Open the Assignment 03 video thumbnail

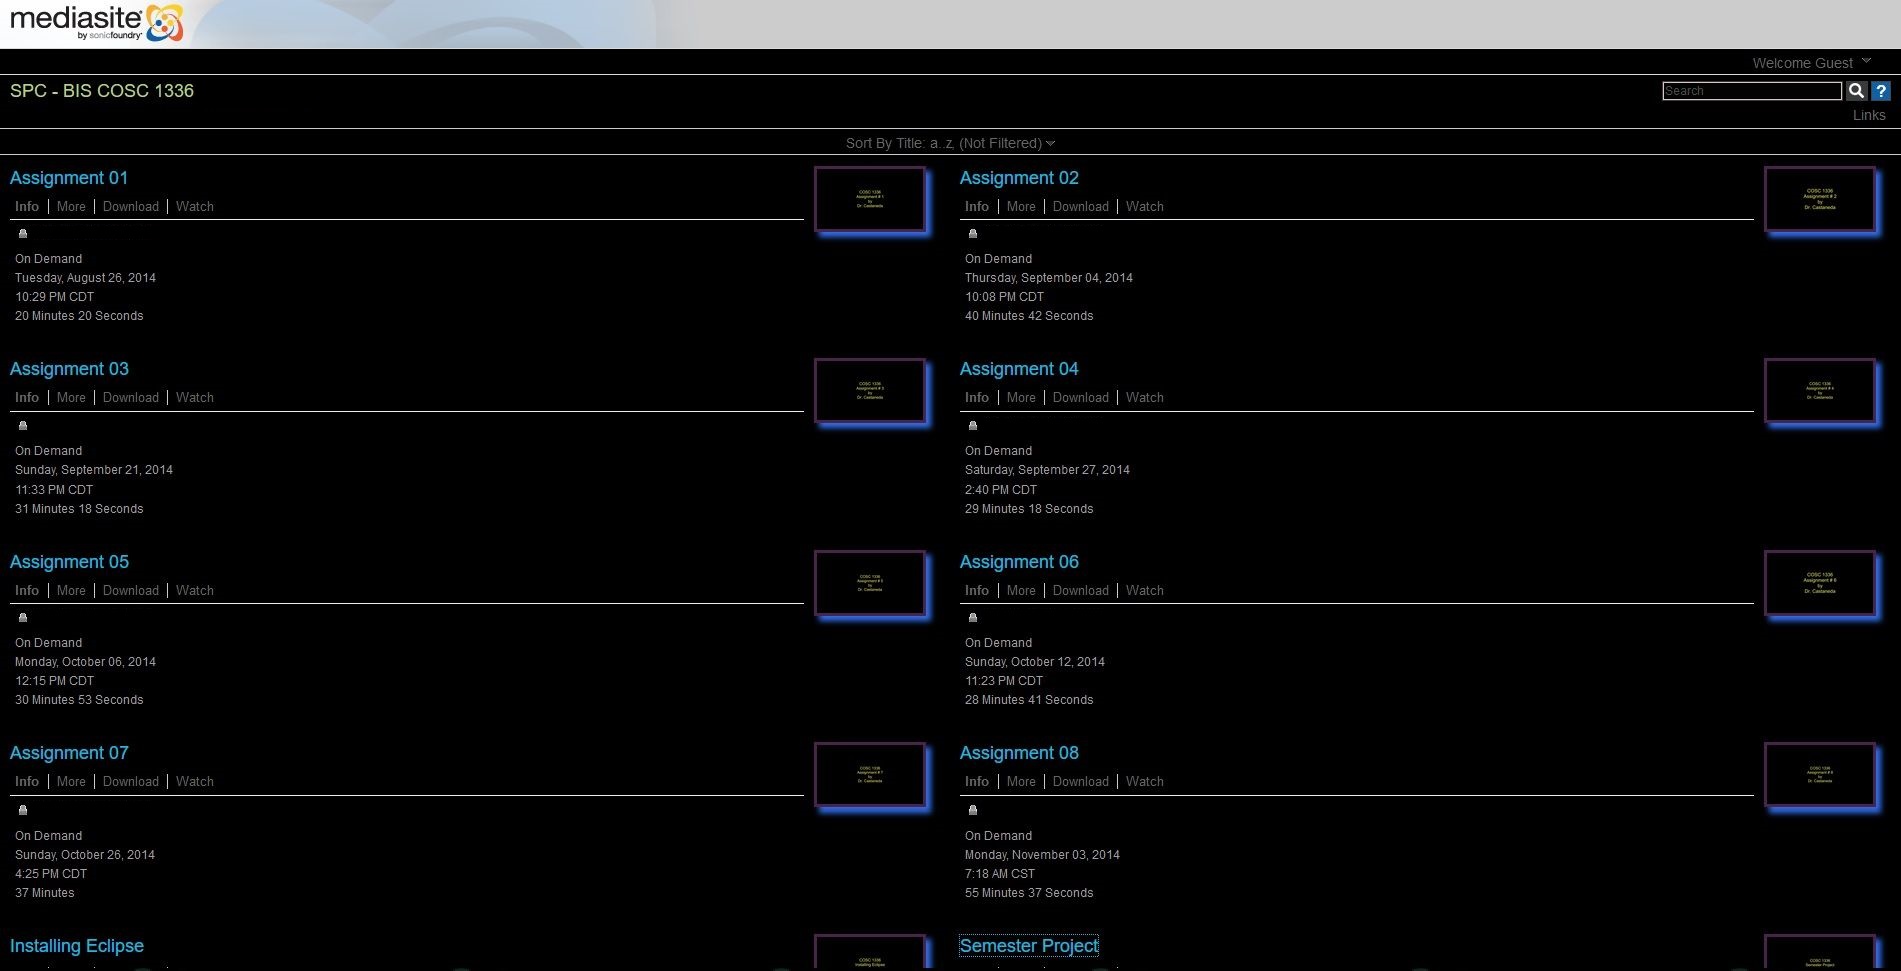870,391
